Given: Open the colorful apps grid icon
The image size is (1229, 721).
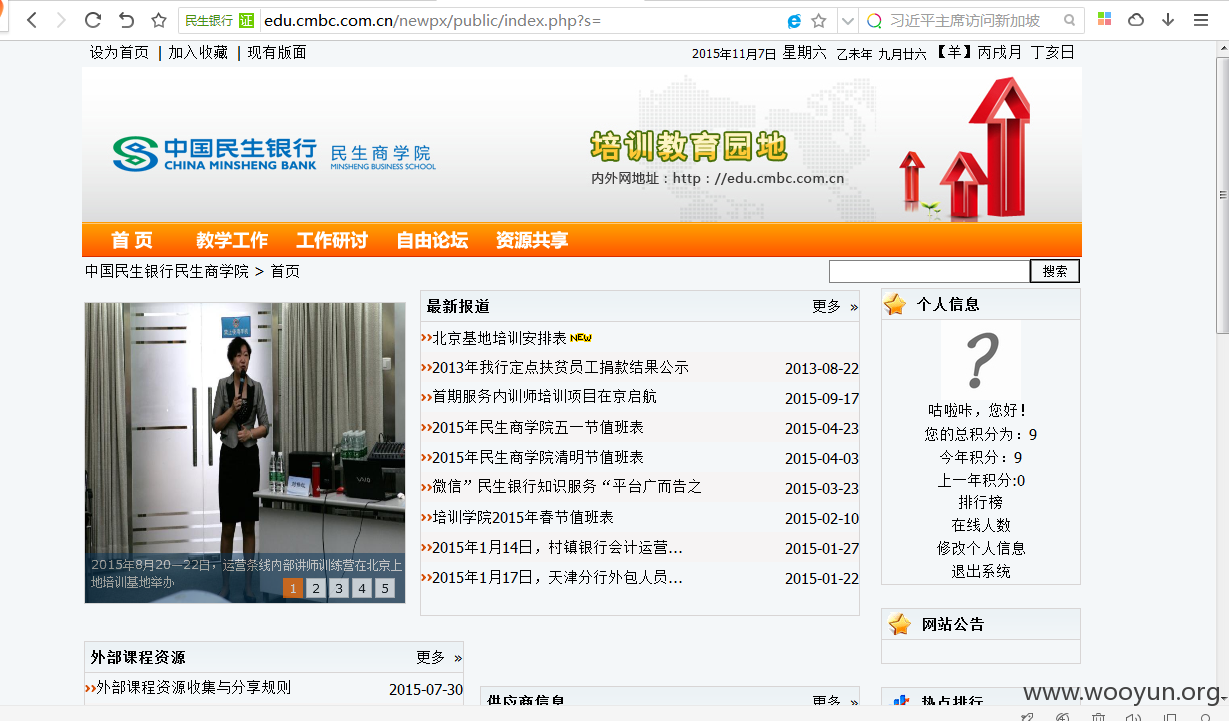Looking at the screenshot, I should [x=1104, y=20].
